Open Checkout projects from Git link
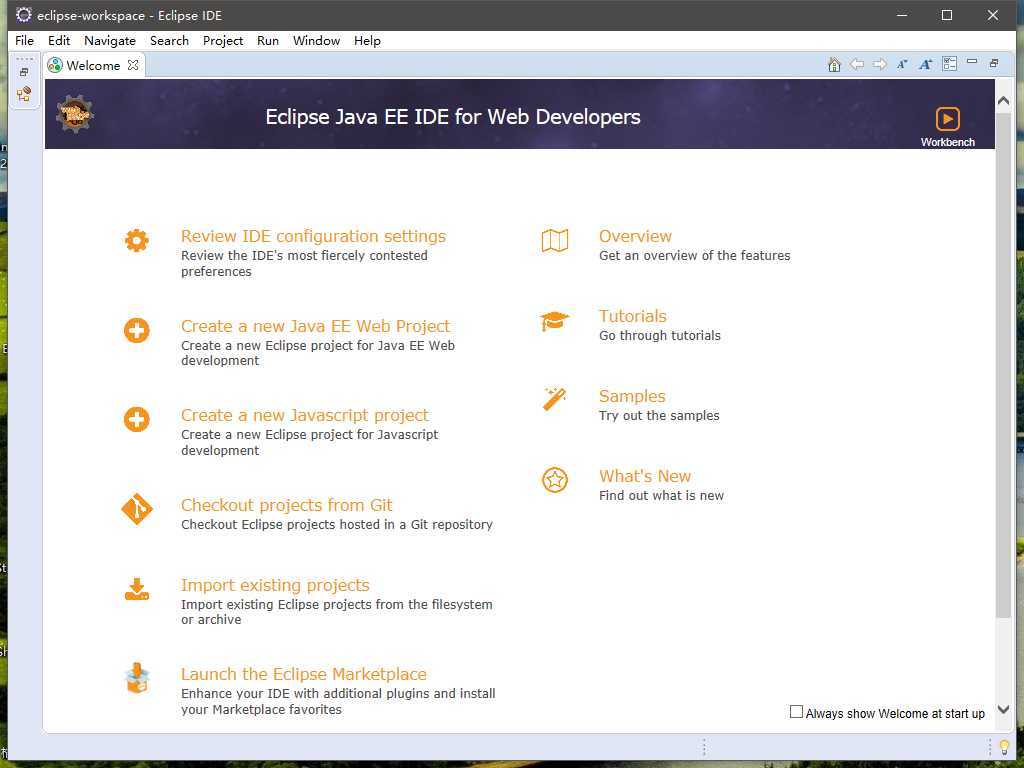 point(287,505)
